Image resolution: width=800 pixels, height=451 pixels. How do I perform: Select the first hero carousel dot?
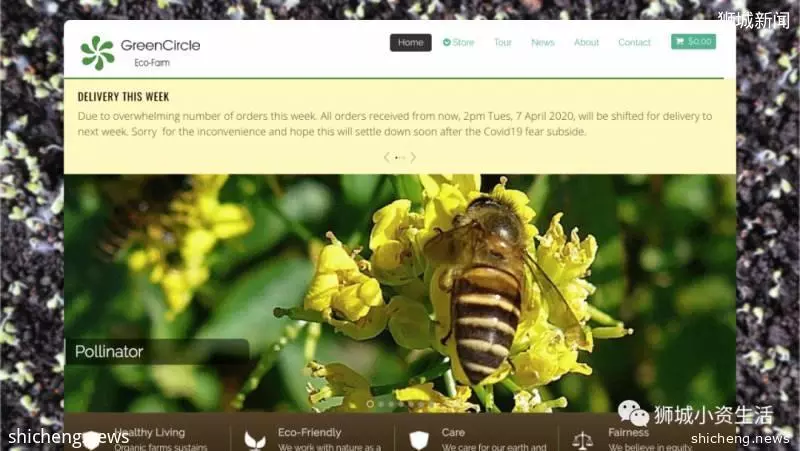tap(370, 404)
